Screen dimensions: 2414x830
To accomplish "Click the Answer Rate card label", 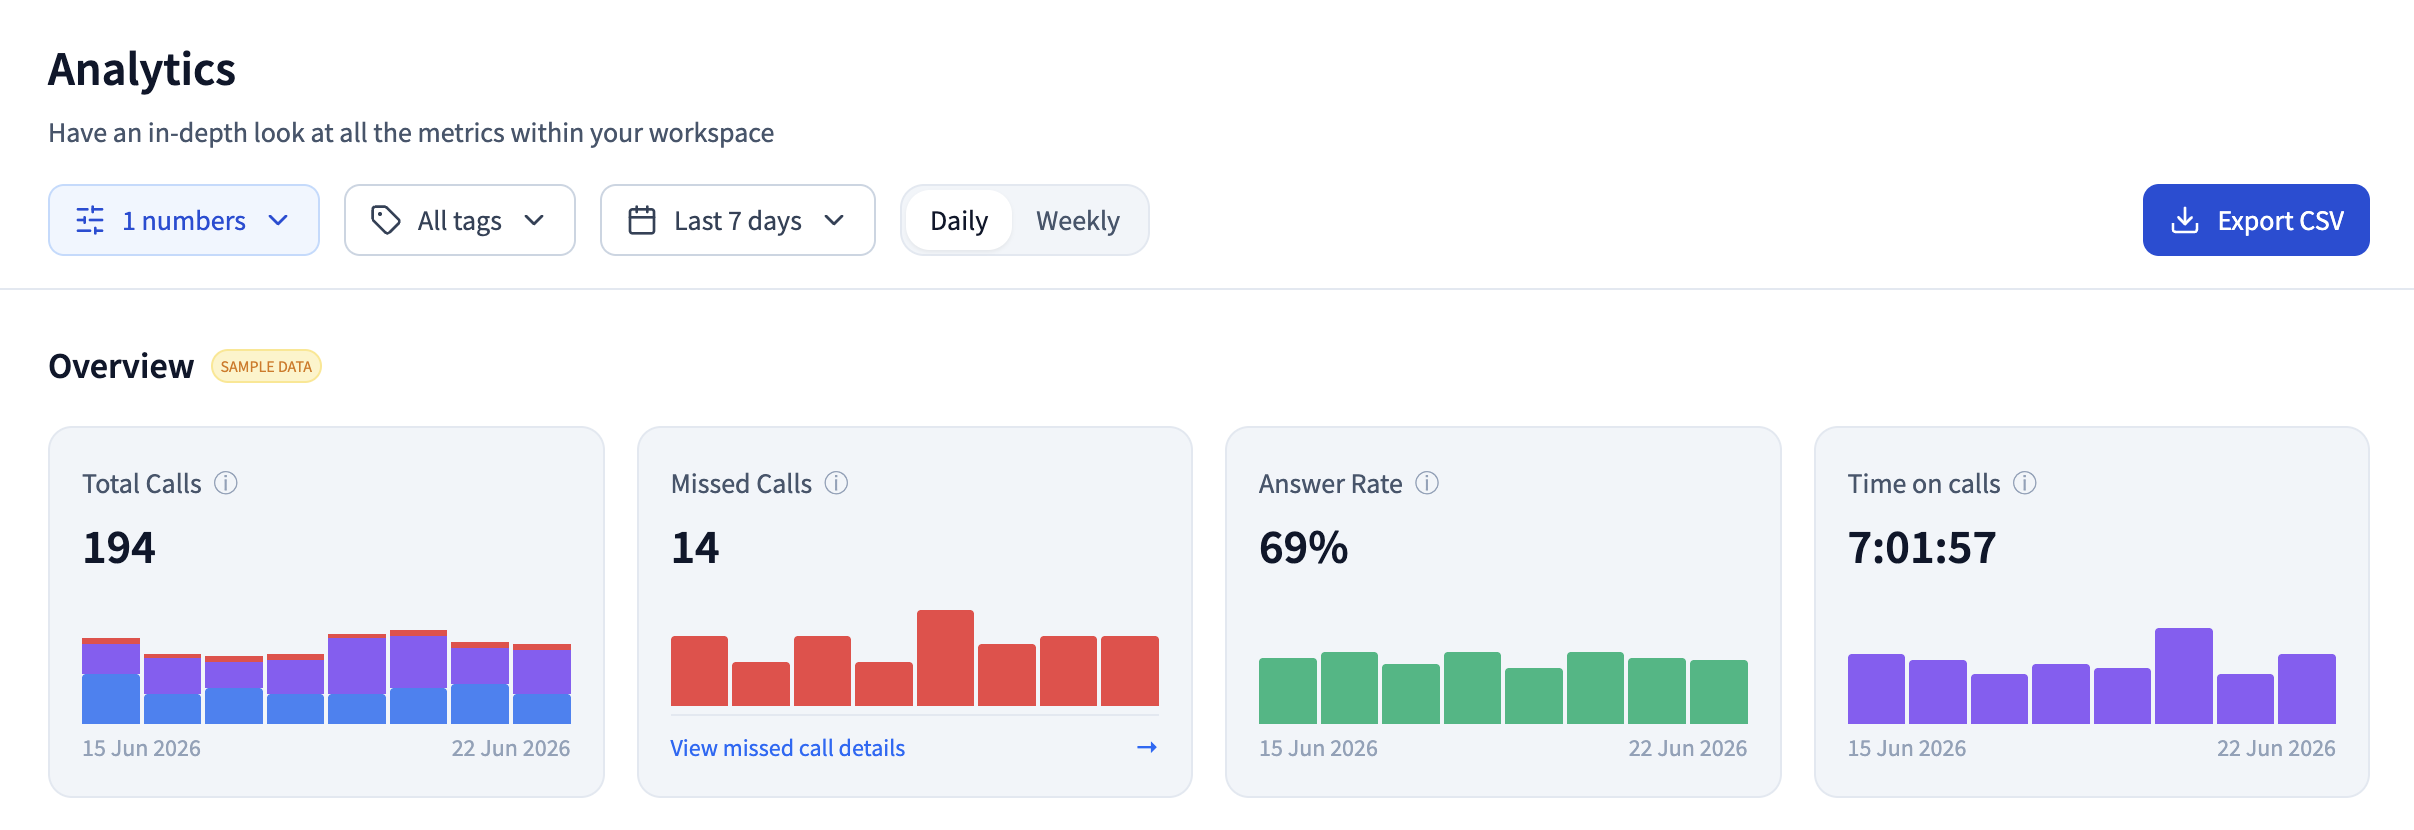I will tap(1330, 484).
